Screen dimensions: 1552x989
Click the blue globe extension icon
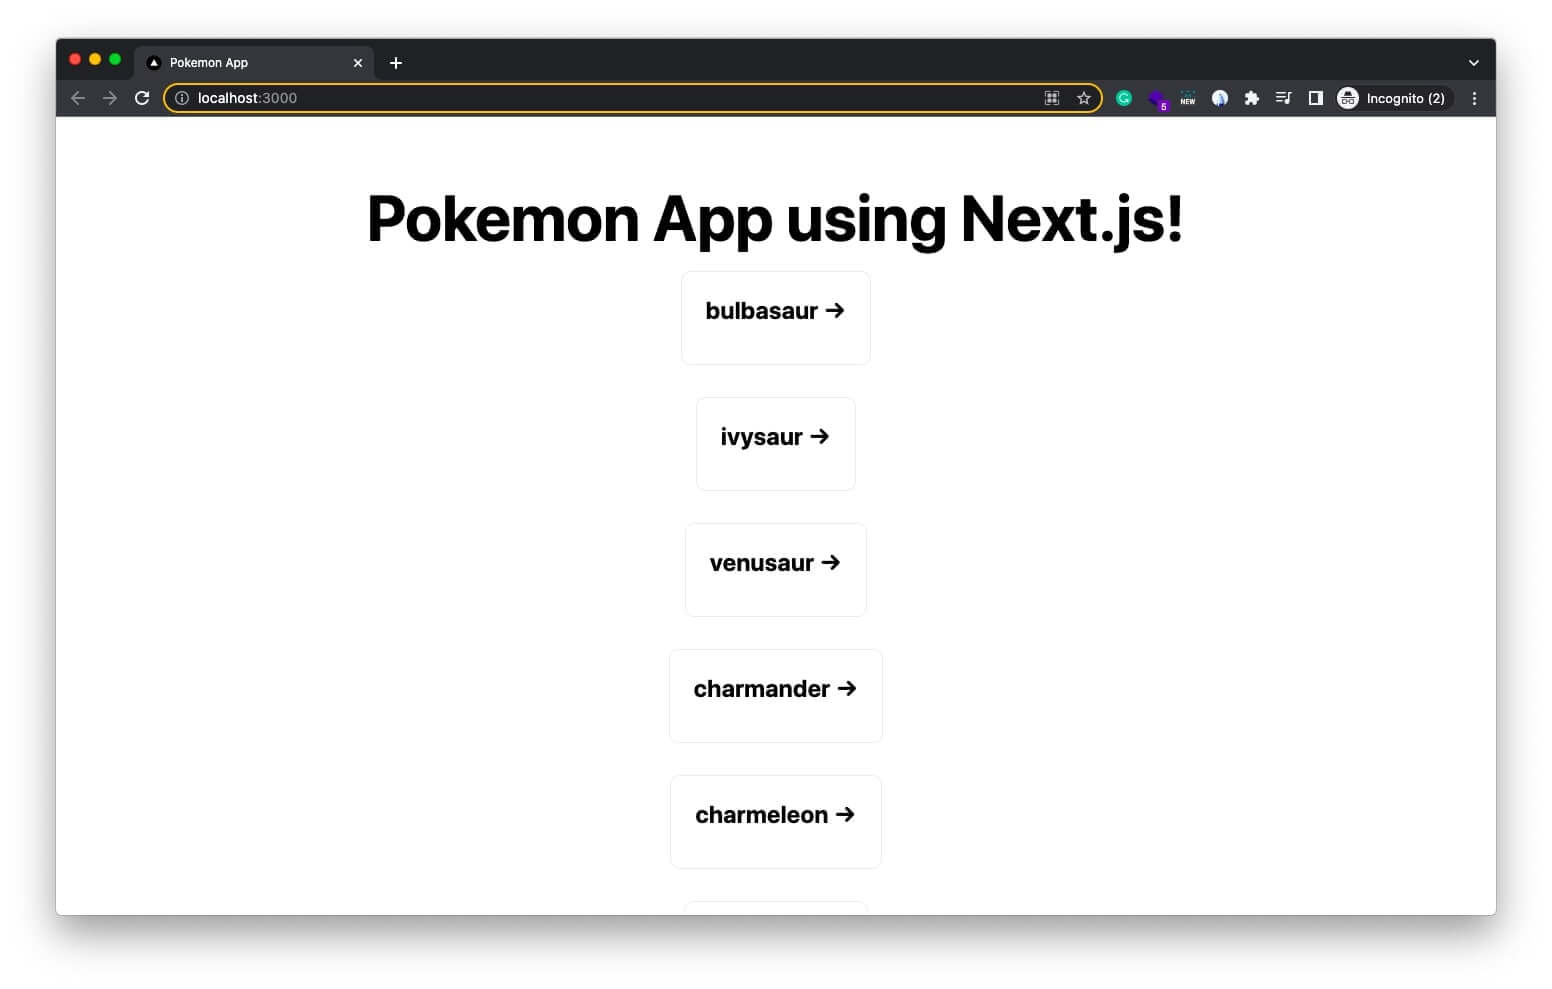click(1219, 98)
